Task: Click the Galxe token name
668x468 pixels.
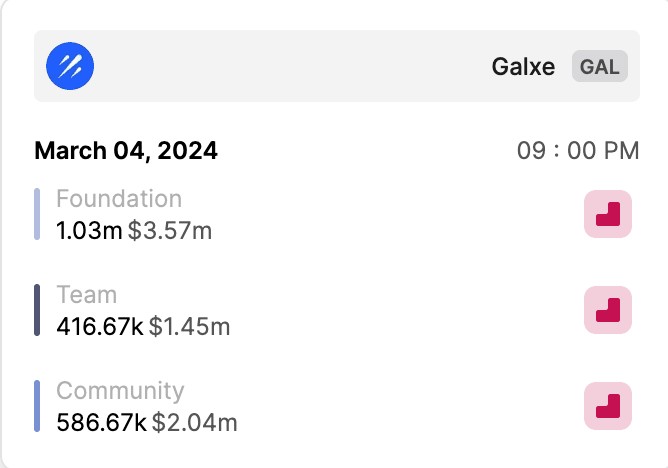Action: point(523,67)
